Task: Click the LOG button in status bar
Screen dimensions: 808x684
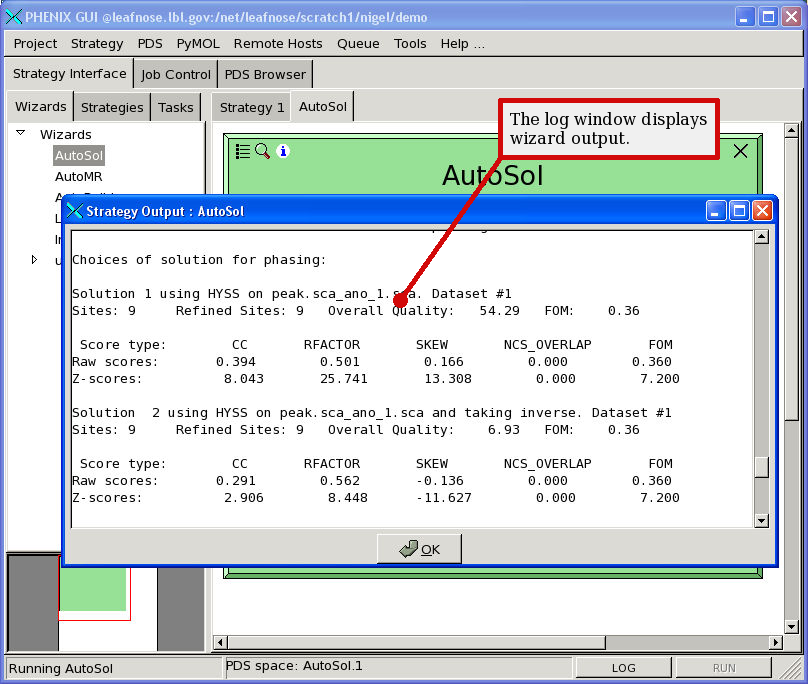Action: pyautogui.click(x=623, y=668)
